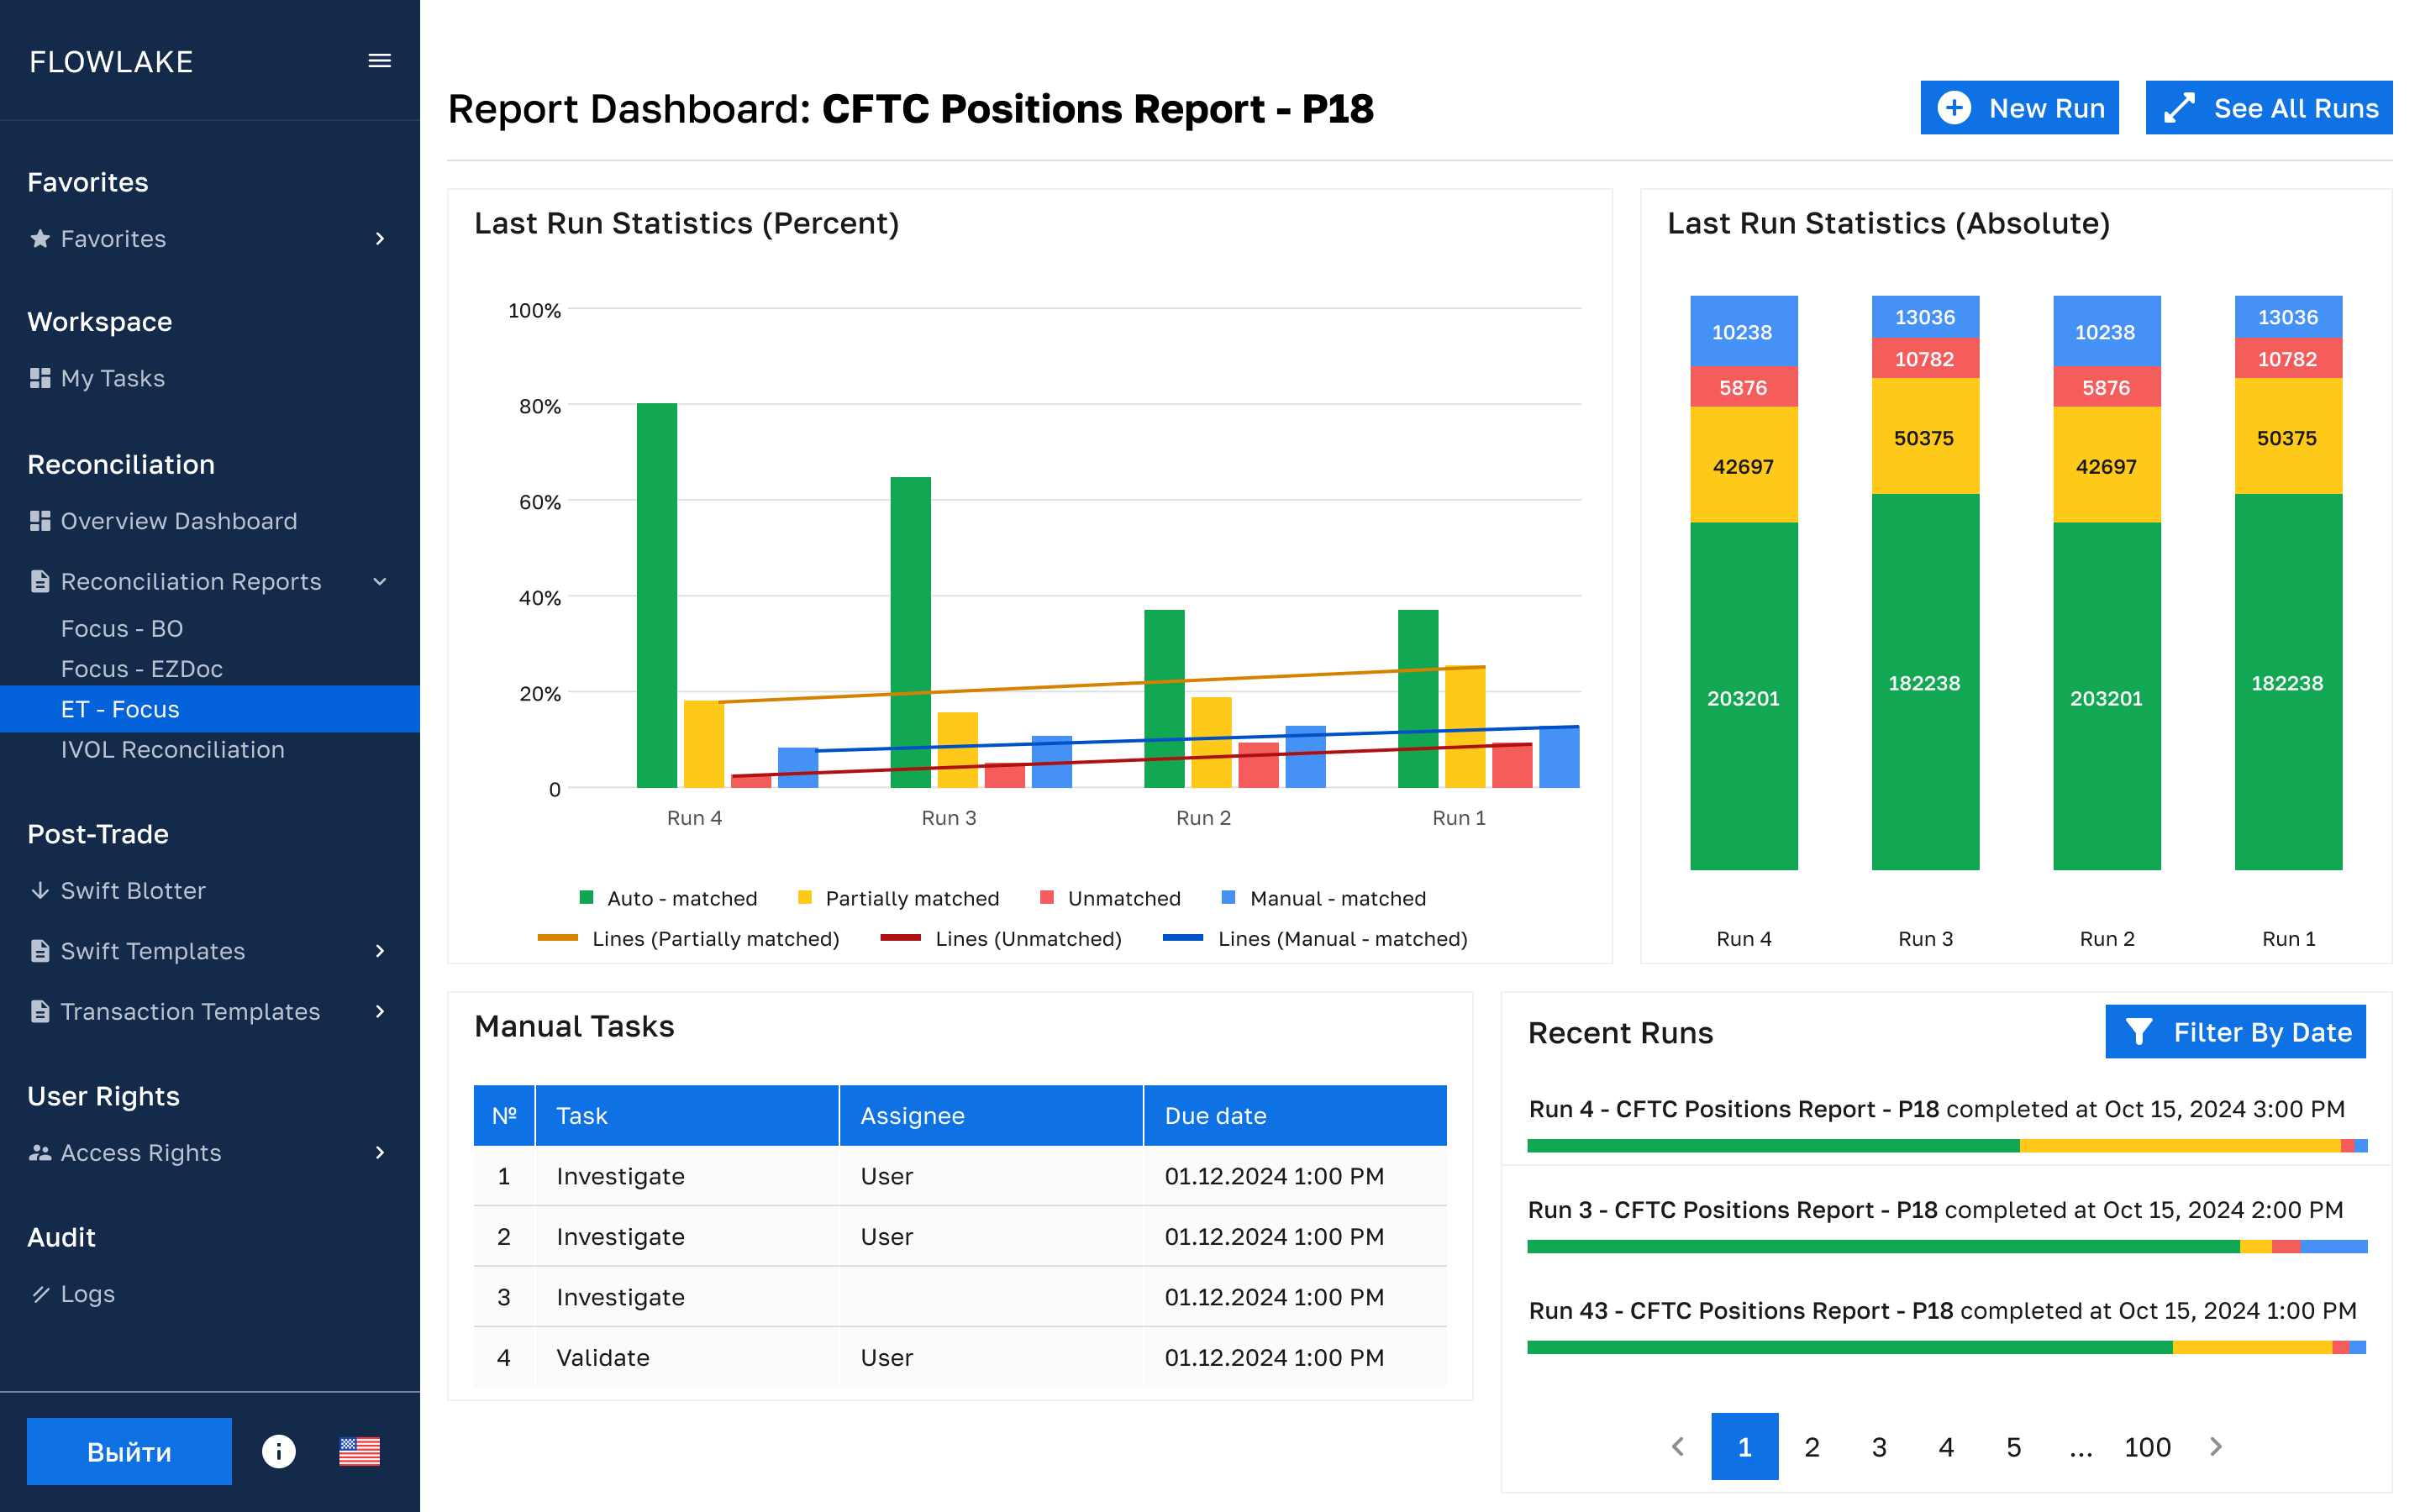Toggle Auto - matched legend series
Screen dimensions: 2420x1512
[668, 898]
